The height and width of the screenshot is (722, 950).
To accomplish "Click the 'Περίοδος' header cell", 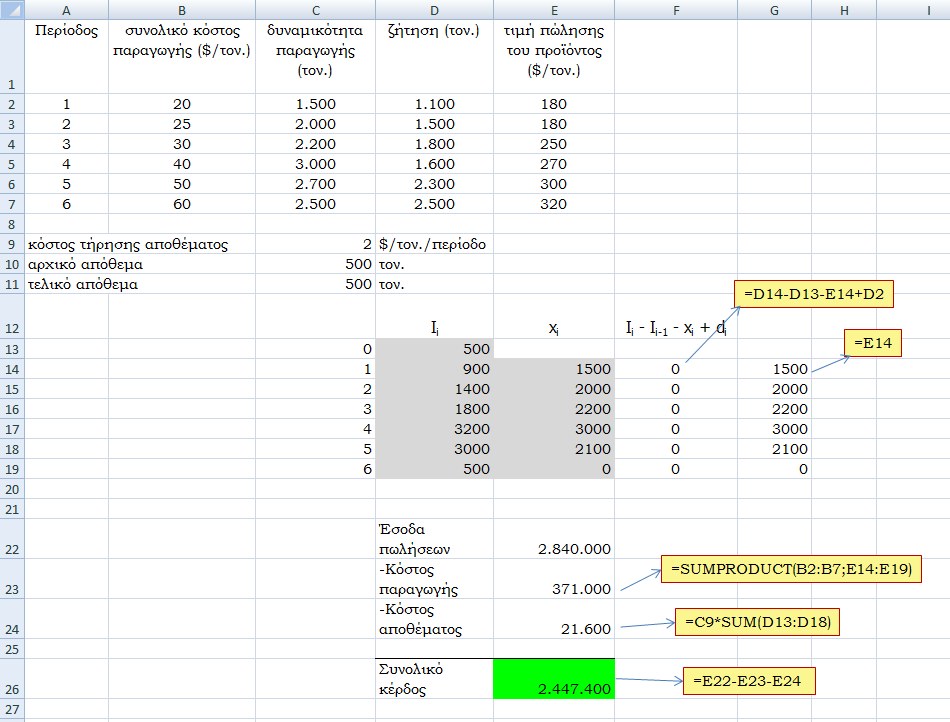I will point(67,57).
